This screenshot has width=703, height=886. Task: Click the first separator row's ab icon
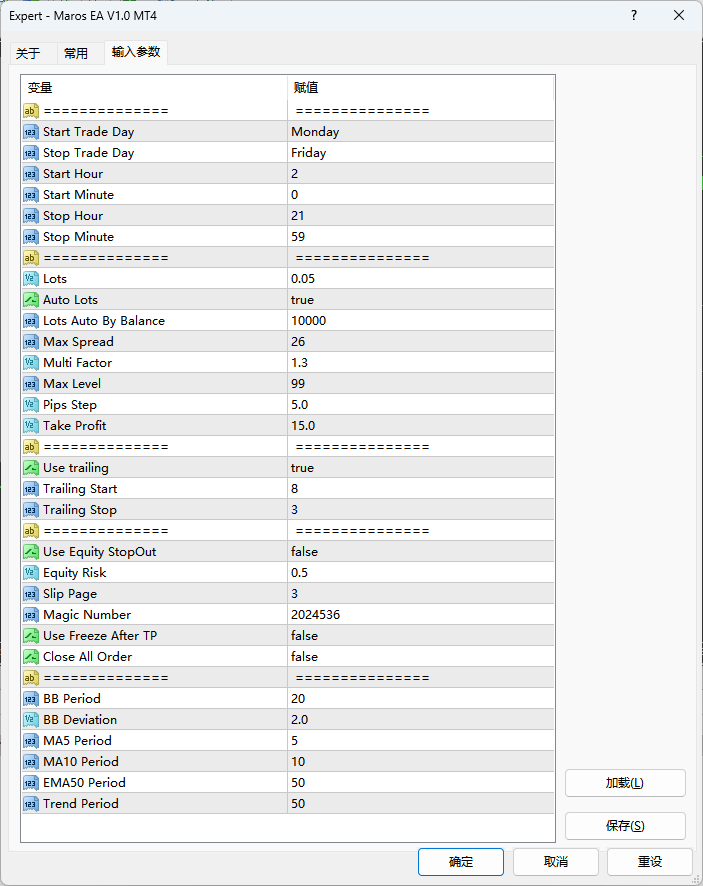[31, 111]
